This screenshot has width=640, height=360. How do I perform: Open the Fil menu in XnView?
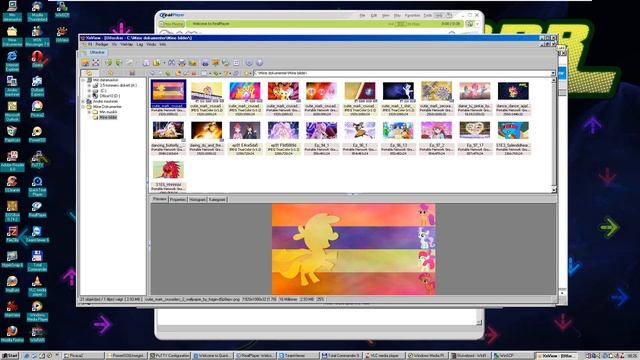coord(90,44)
